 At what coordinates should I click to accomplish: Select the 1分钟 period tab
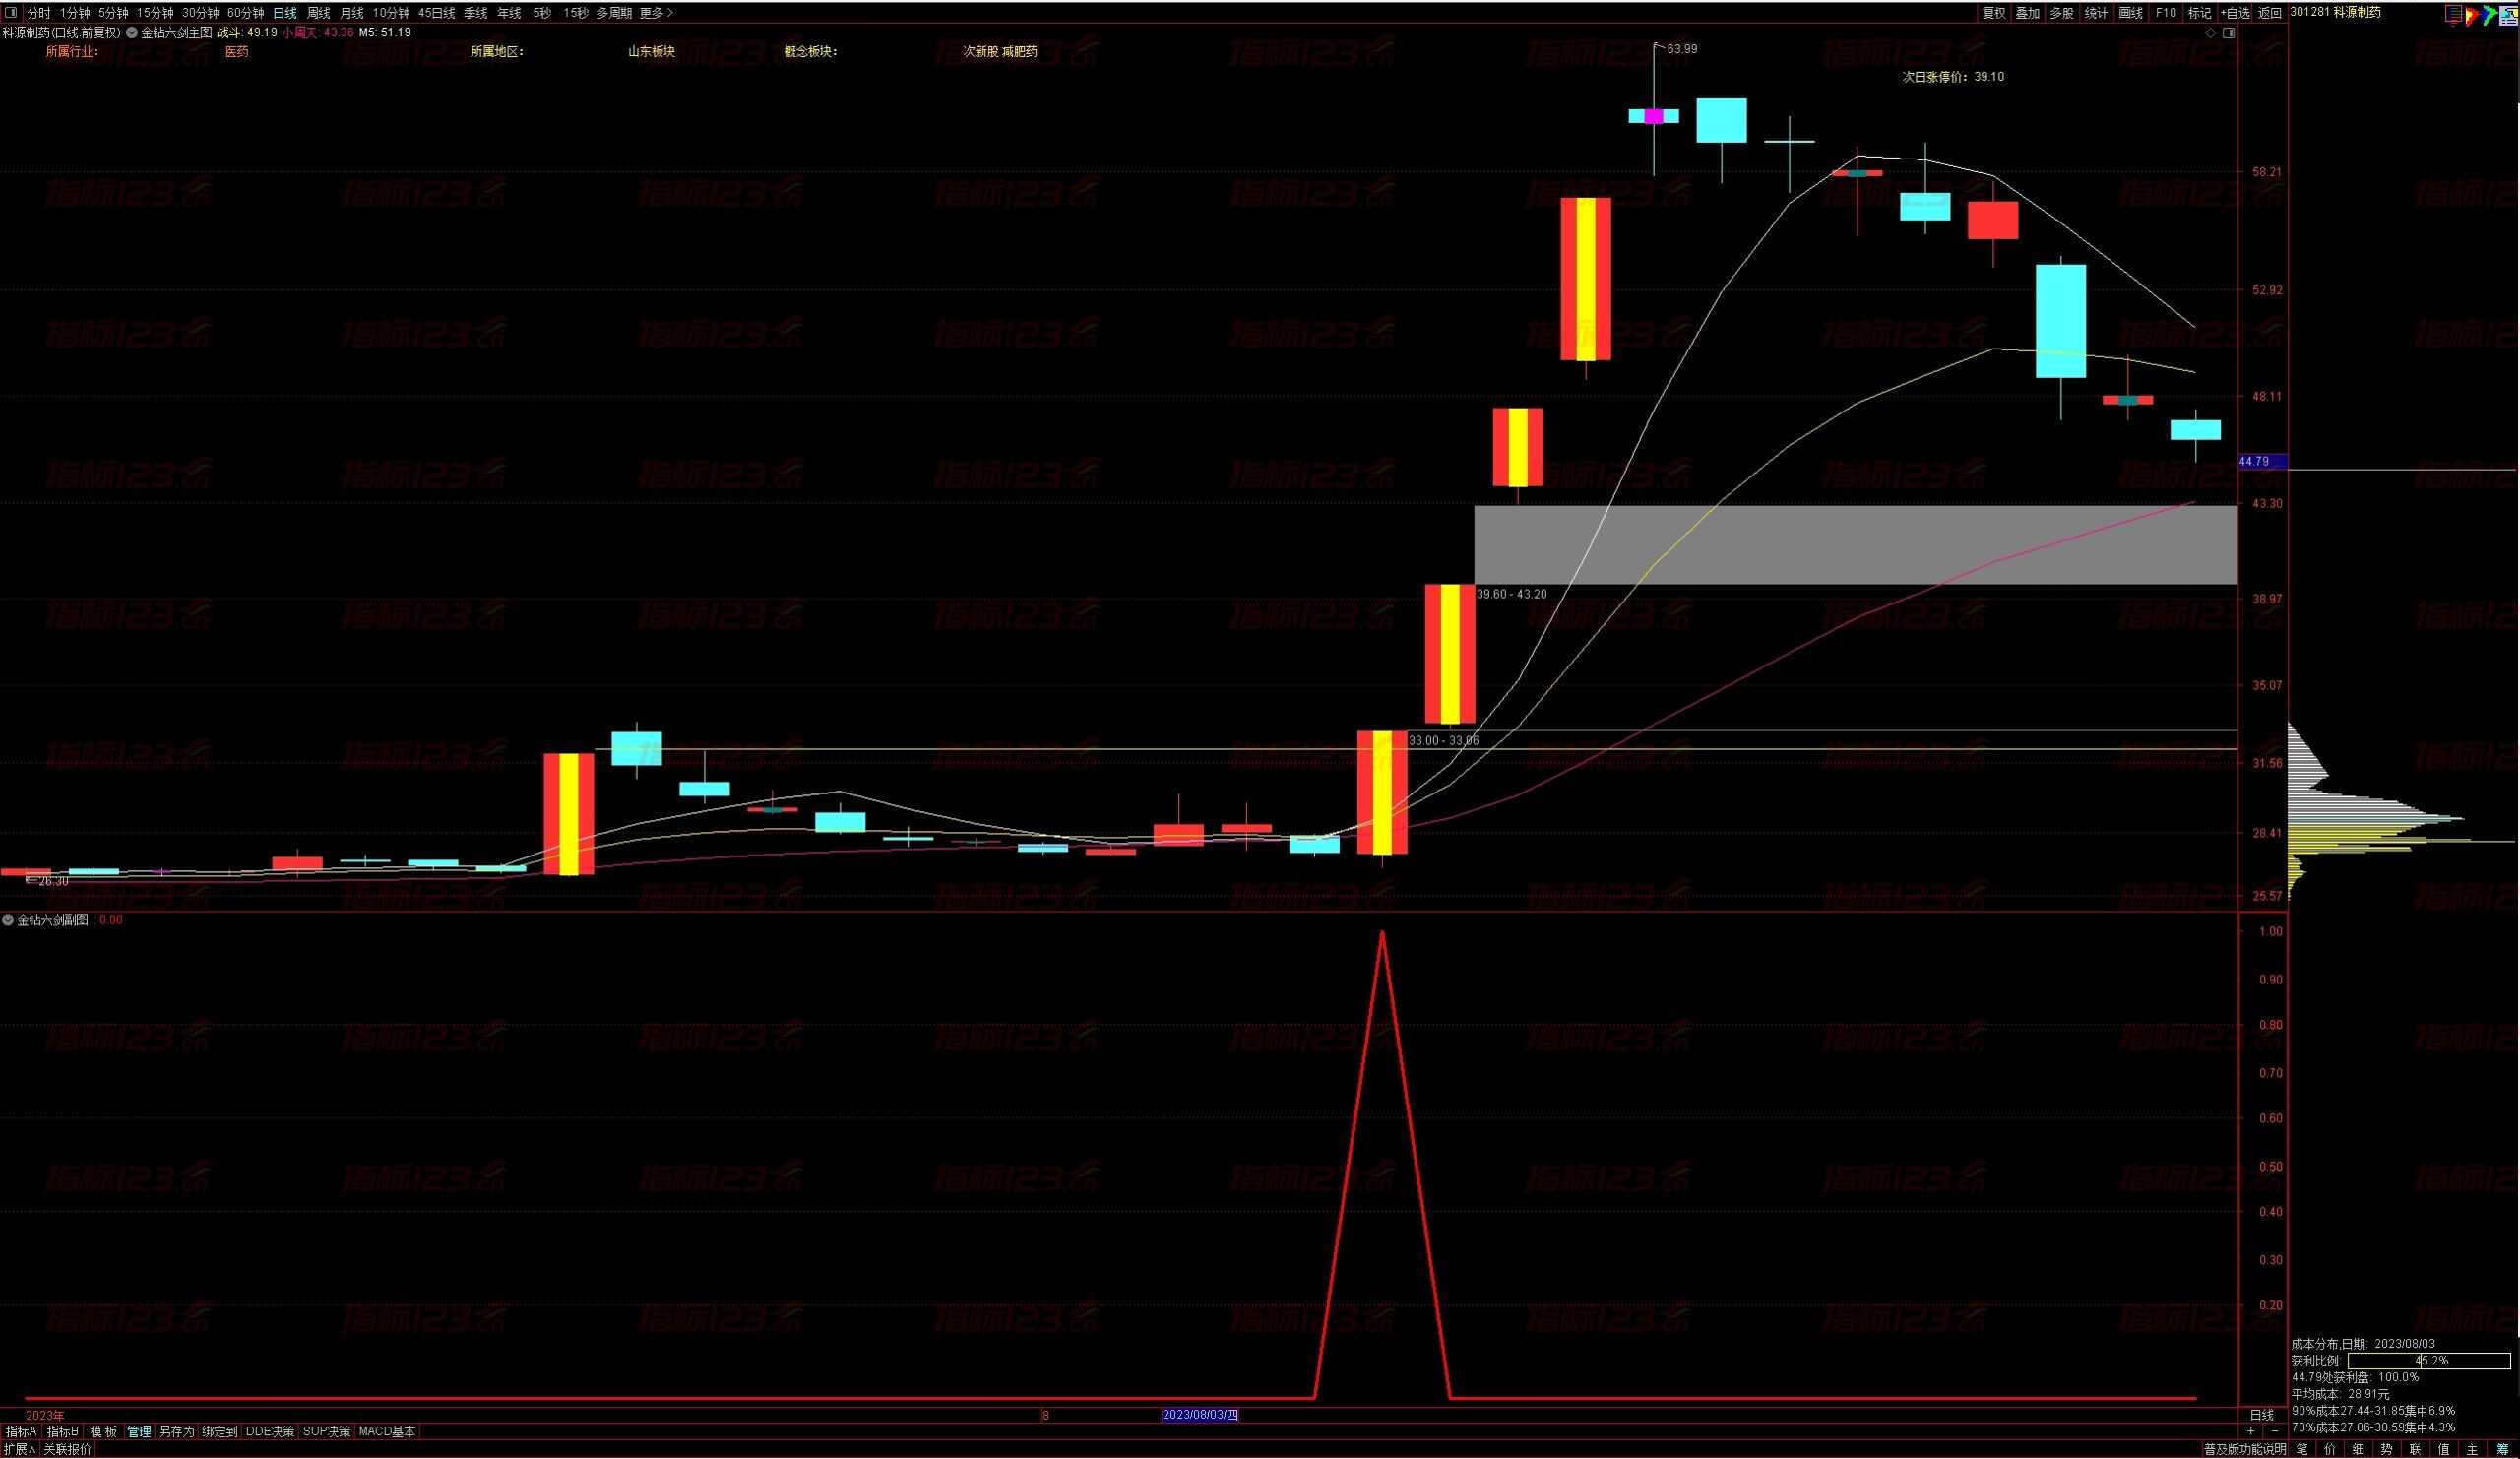tap(75, 13)
